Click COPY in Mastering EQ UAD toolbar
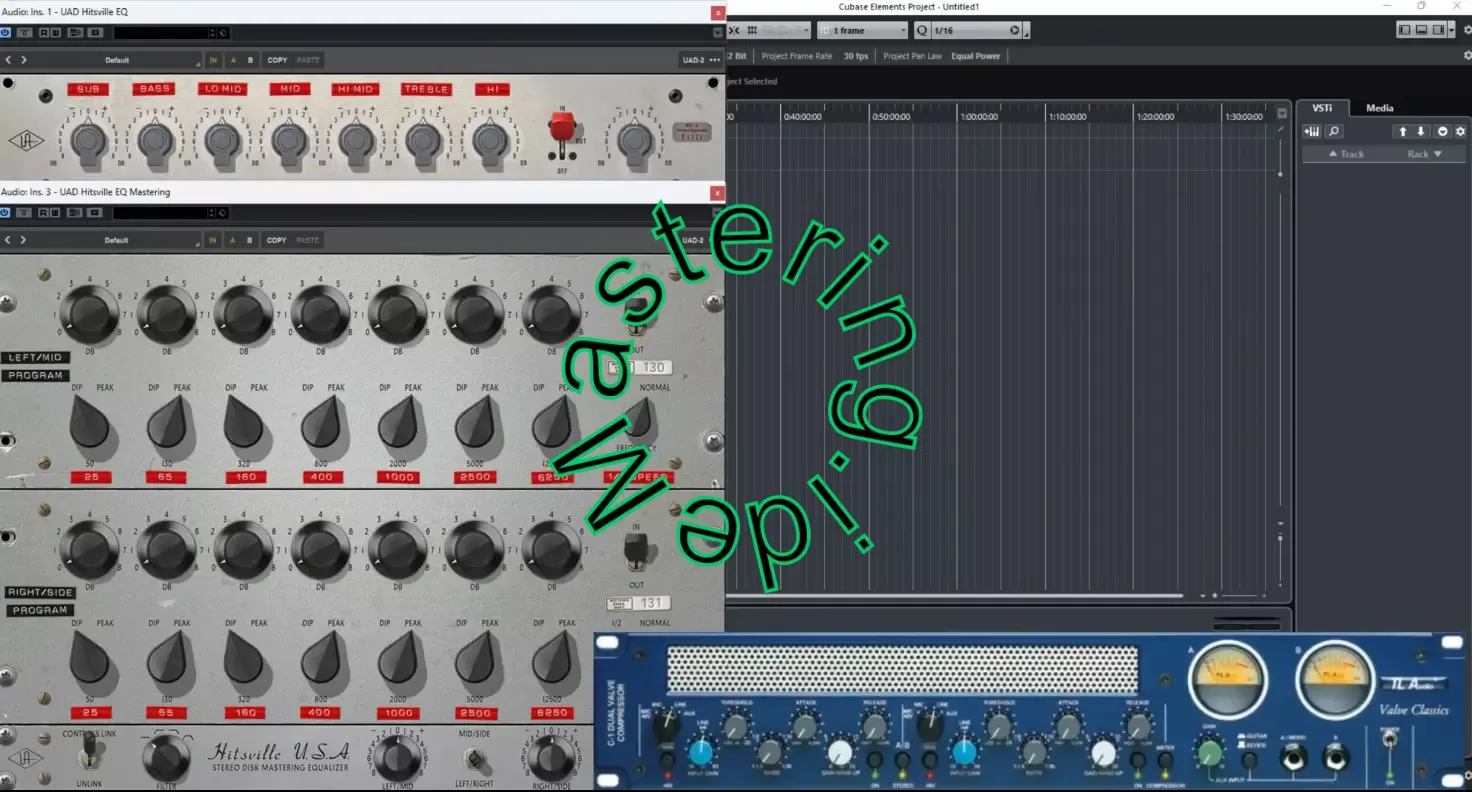The width and height of the screenshot is (1472, 792). (277, 240)
